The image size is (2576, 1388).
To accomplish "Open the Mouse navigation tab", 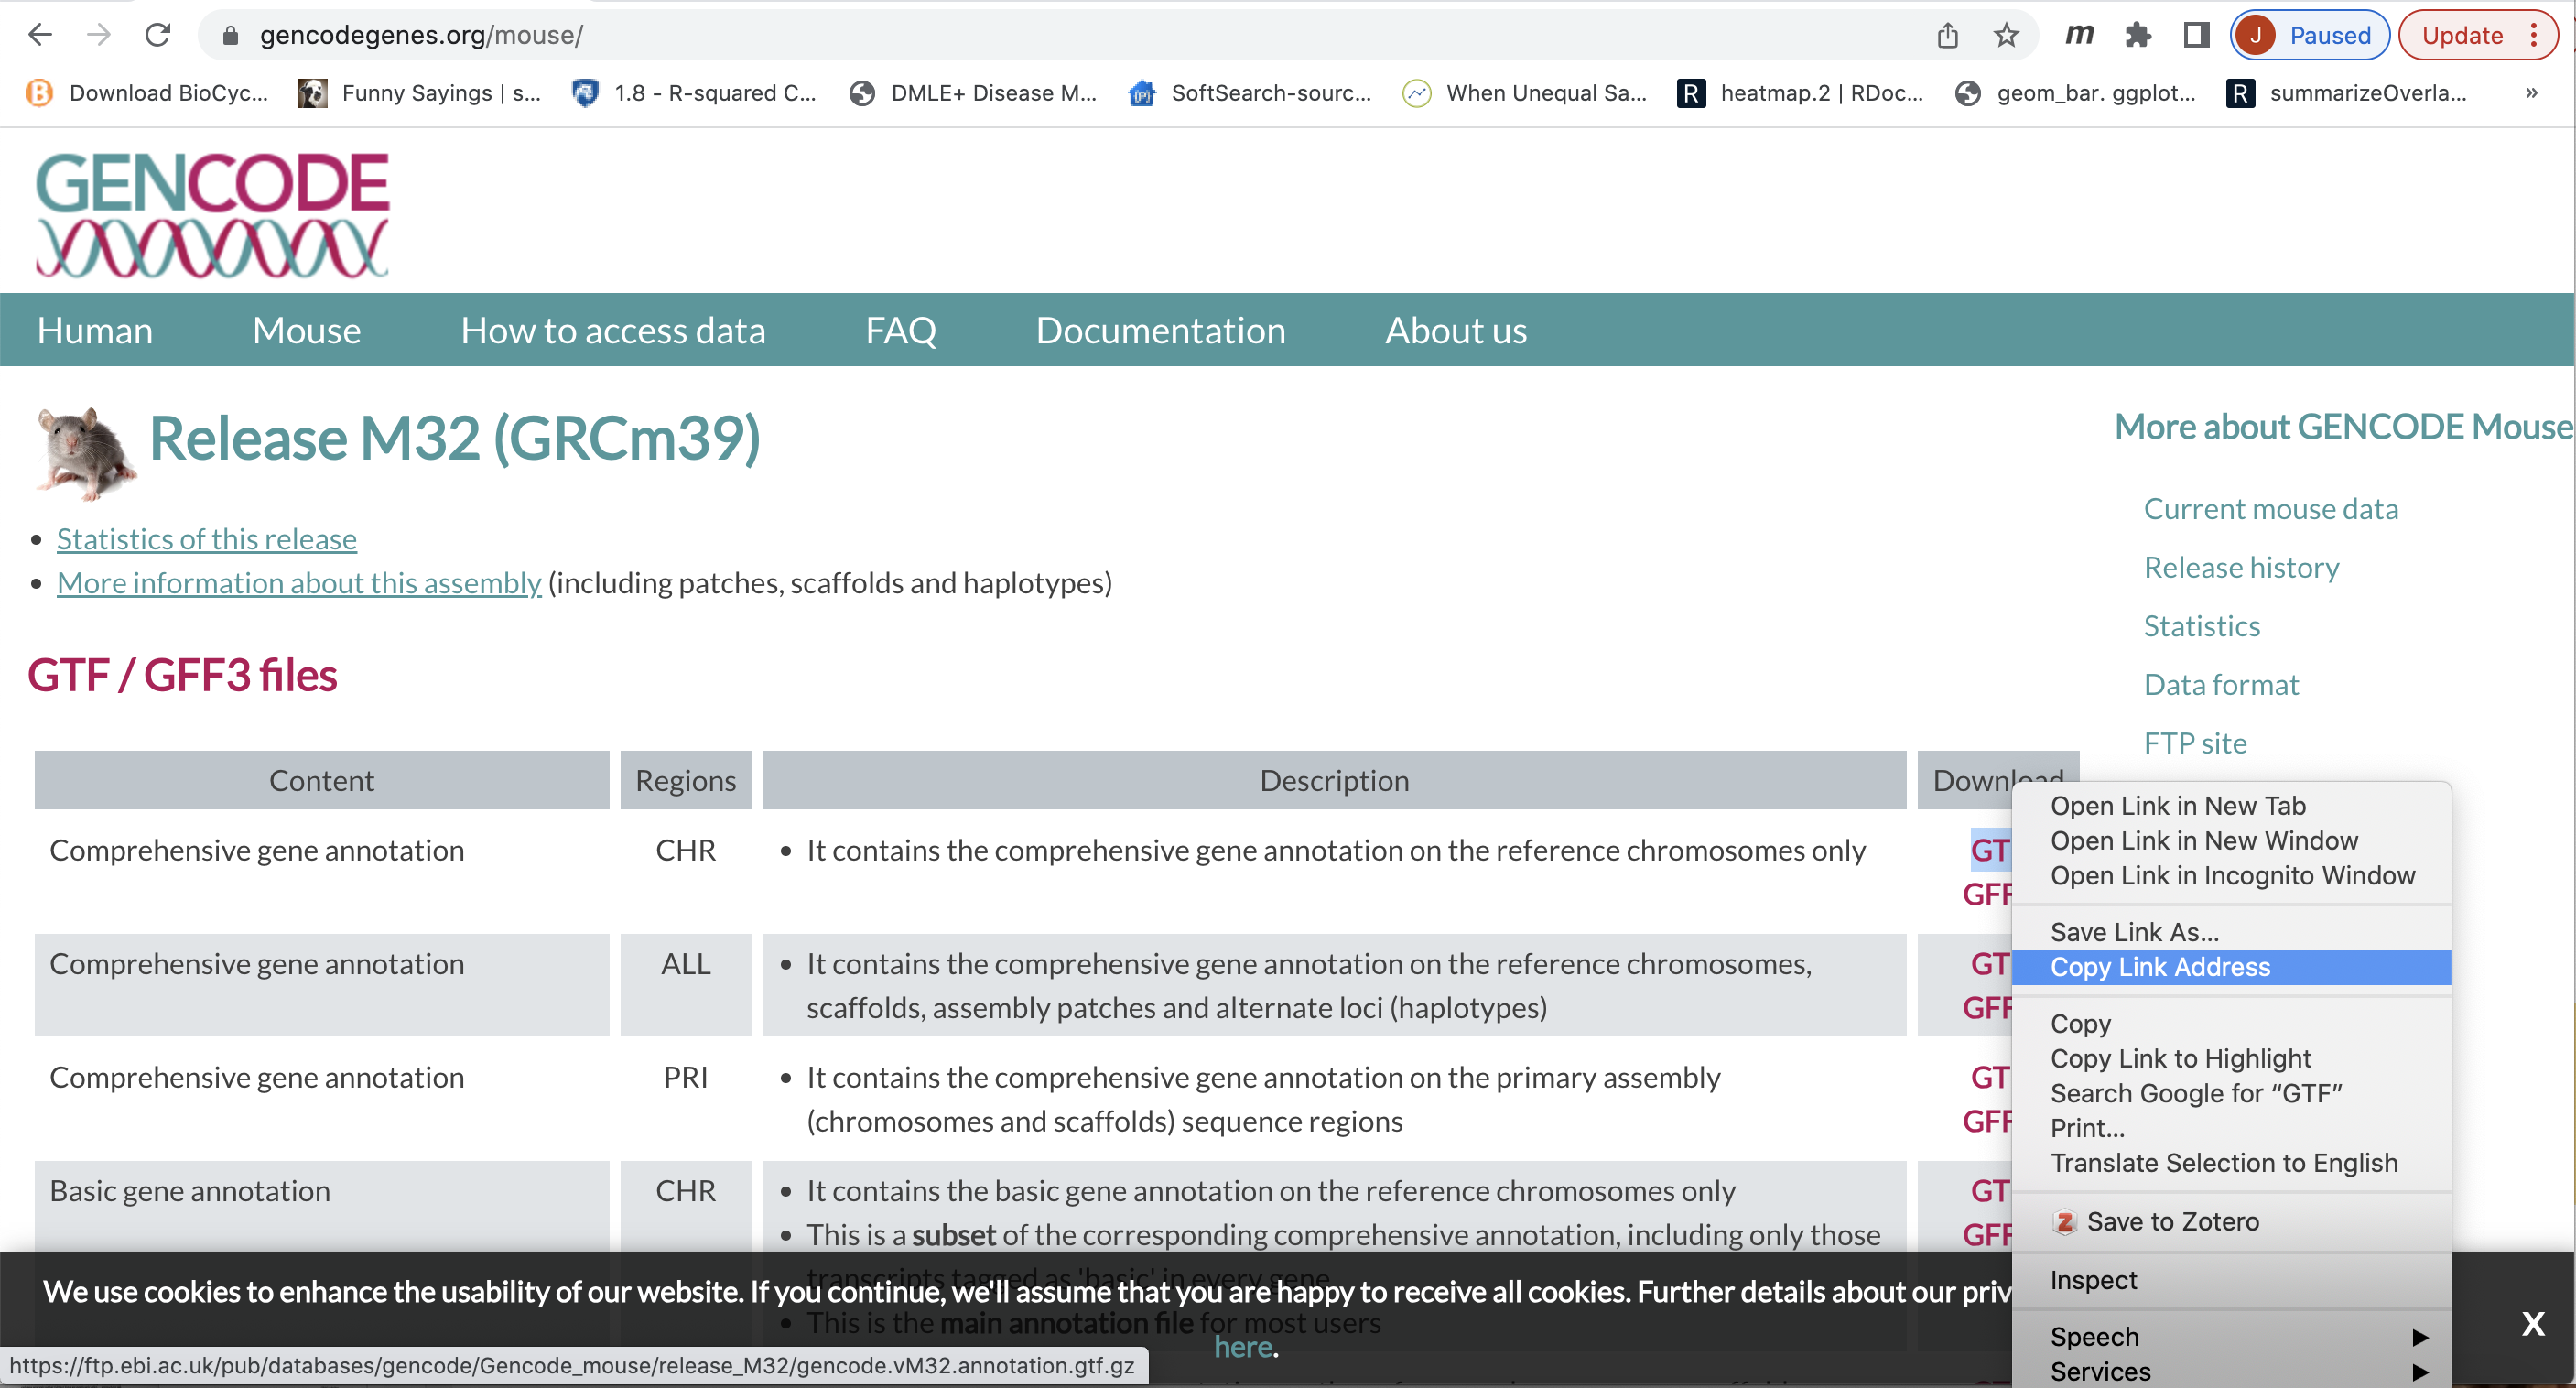I will pos(304,331).
